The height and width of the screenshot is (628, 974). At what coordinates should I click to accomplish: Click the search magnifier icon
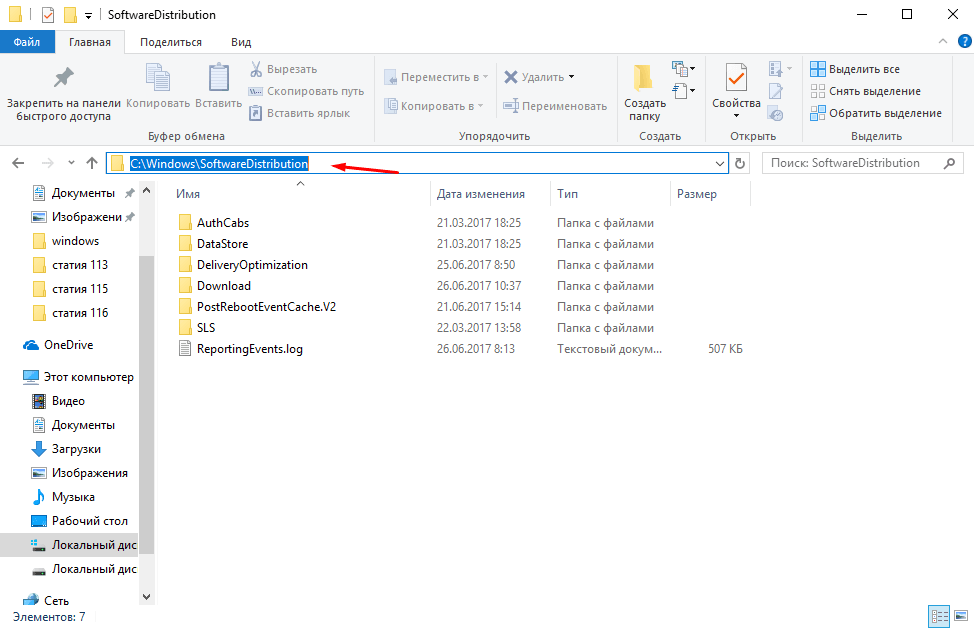pyautogui.click(x=949, y=163)
